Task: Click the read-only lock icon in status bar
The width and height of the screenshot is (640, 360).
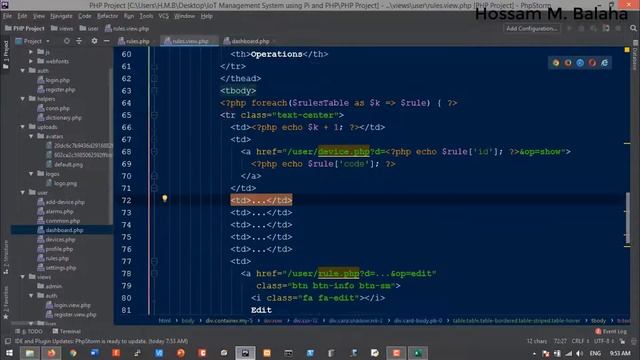Action: tap(622, 341)
